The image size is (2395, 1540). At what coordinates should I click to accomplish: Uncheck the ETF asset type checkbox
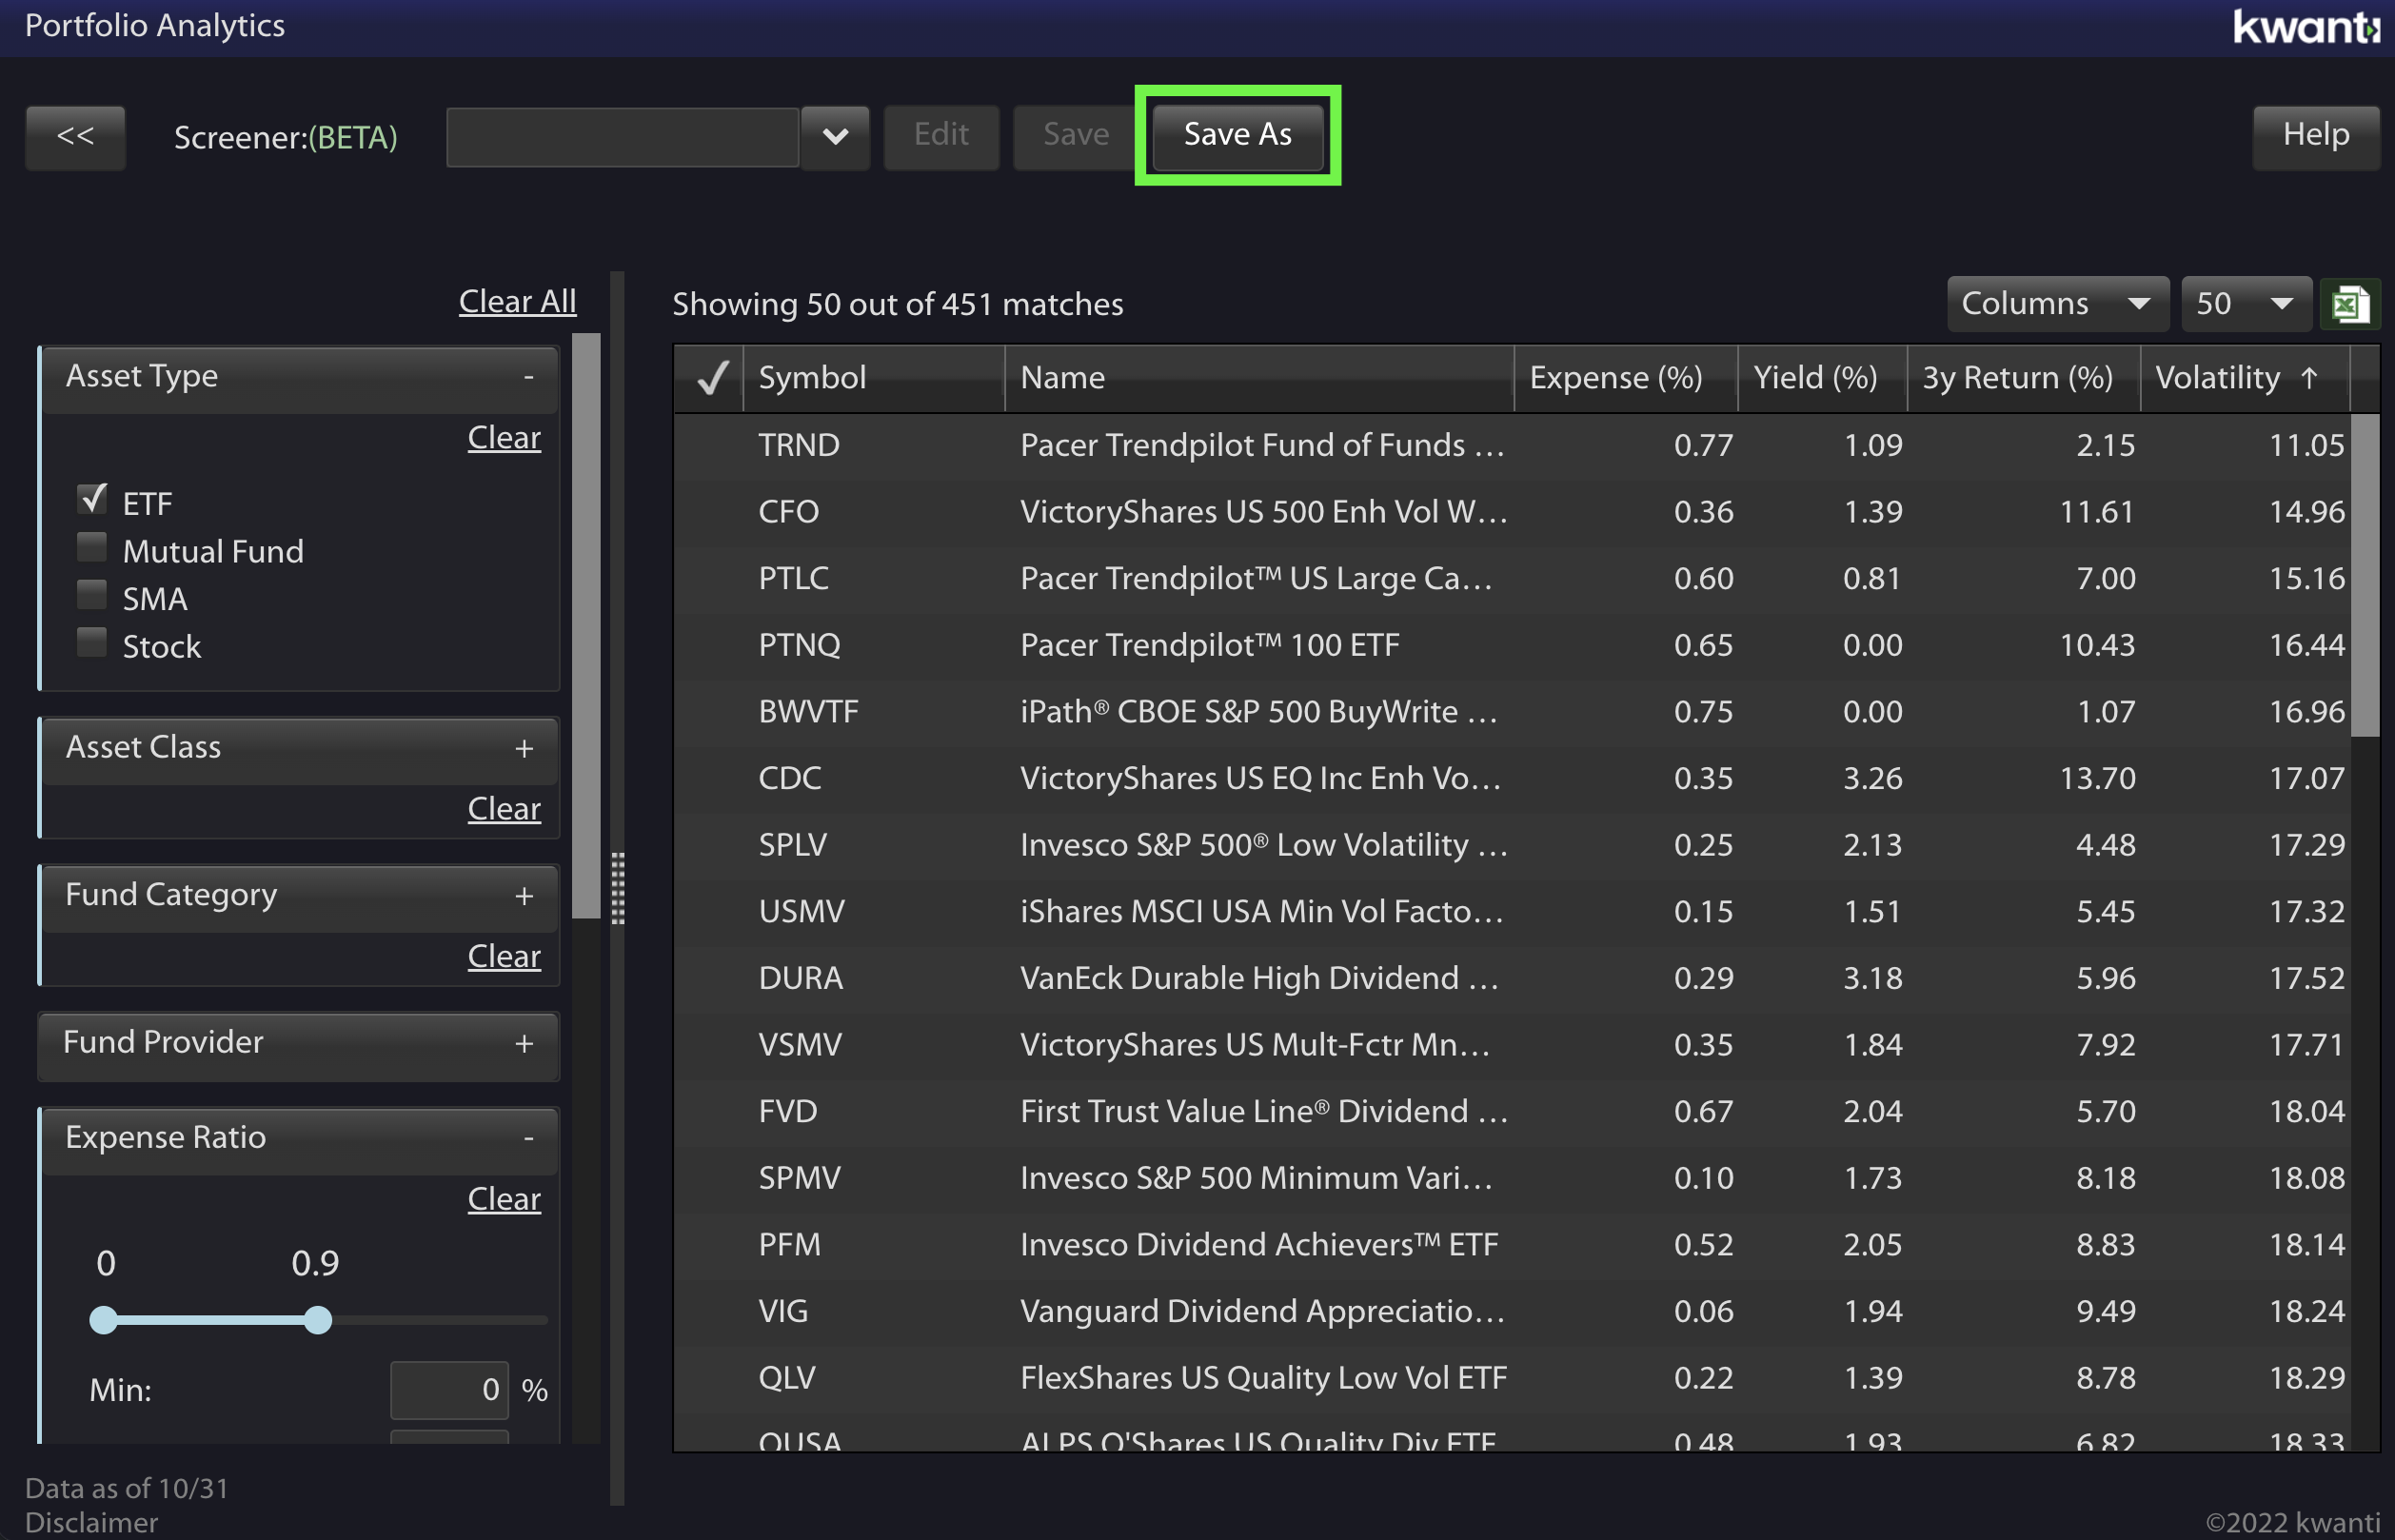coord(93,499)
